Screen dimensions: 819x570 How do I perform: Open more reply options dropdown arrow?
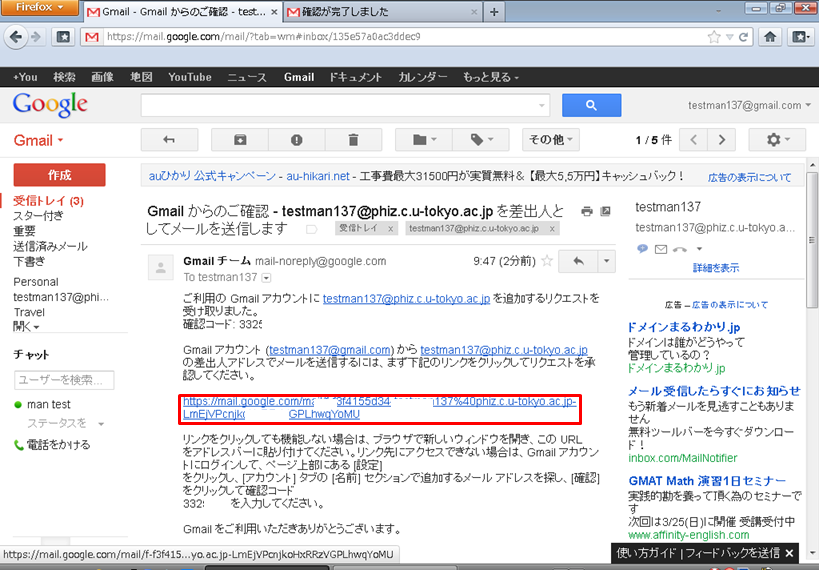point(606,261)
